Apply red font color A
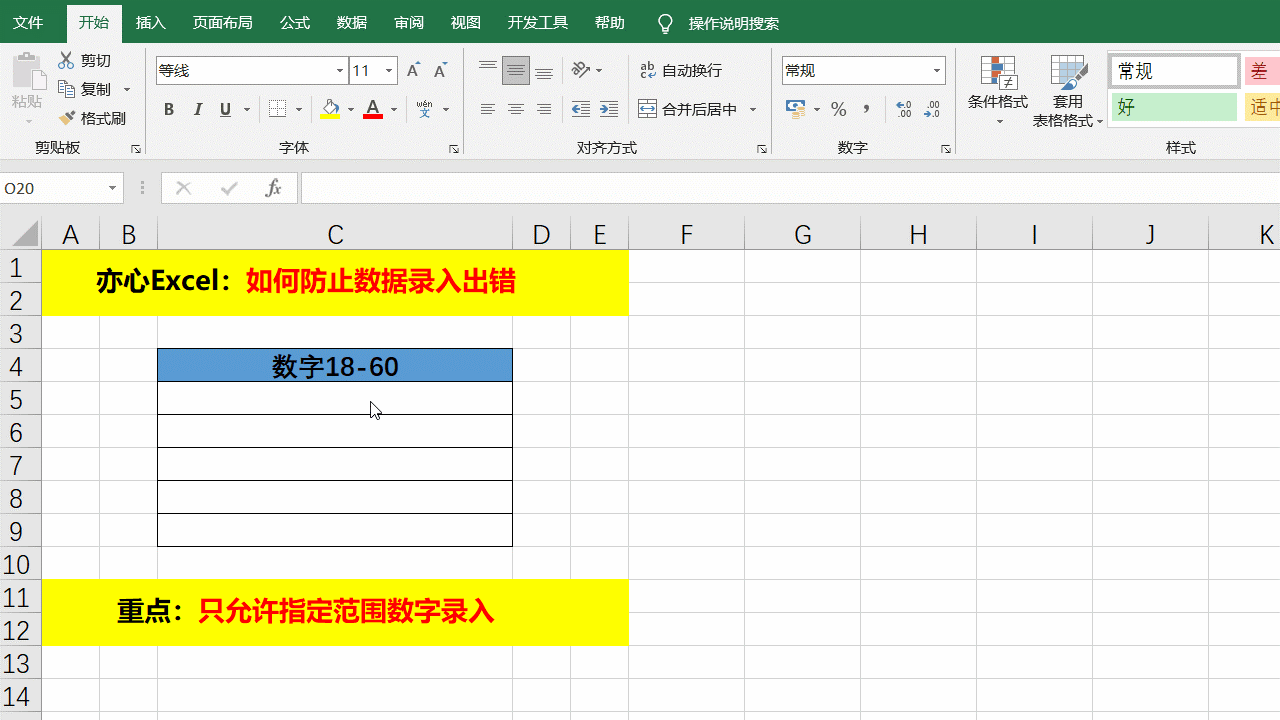 tap(373, 109)
